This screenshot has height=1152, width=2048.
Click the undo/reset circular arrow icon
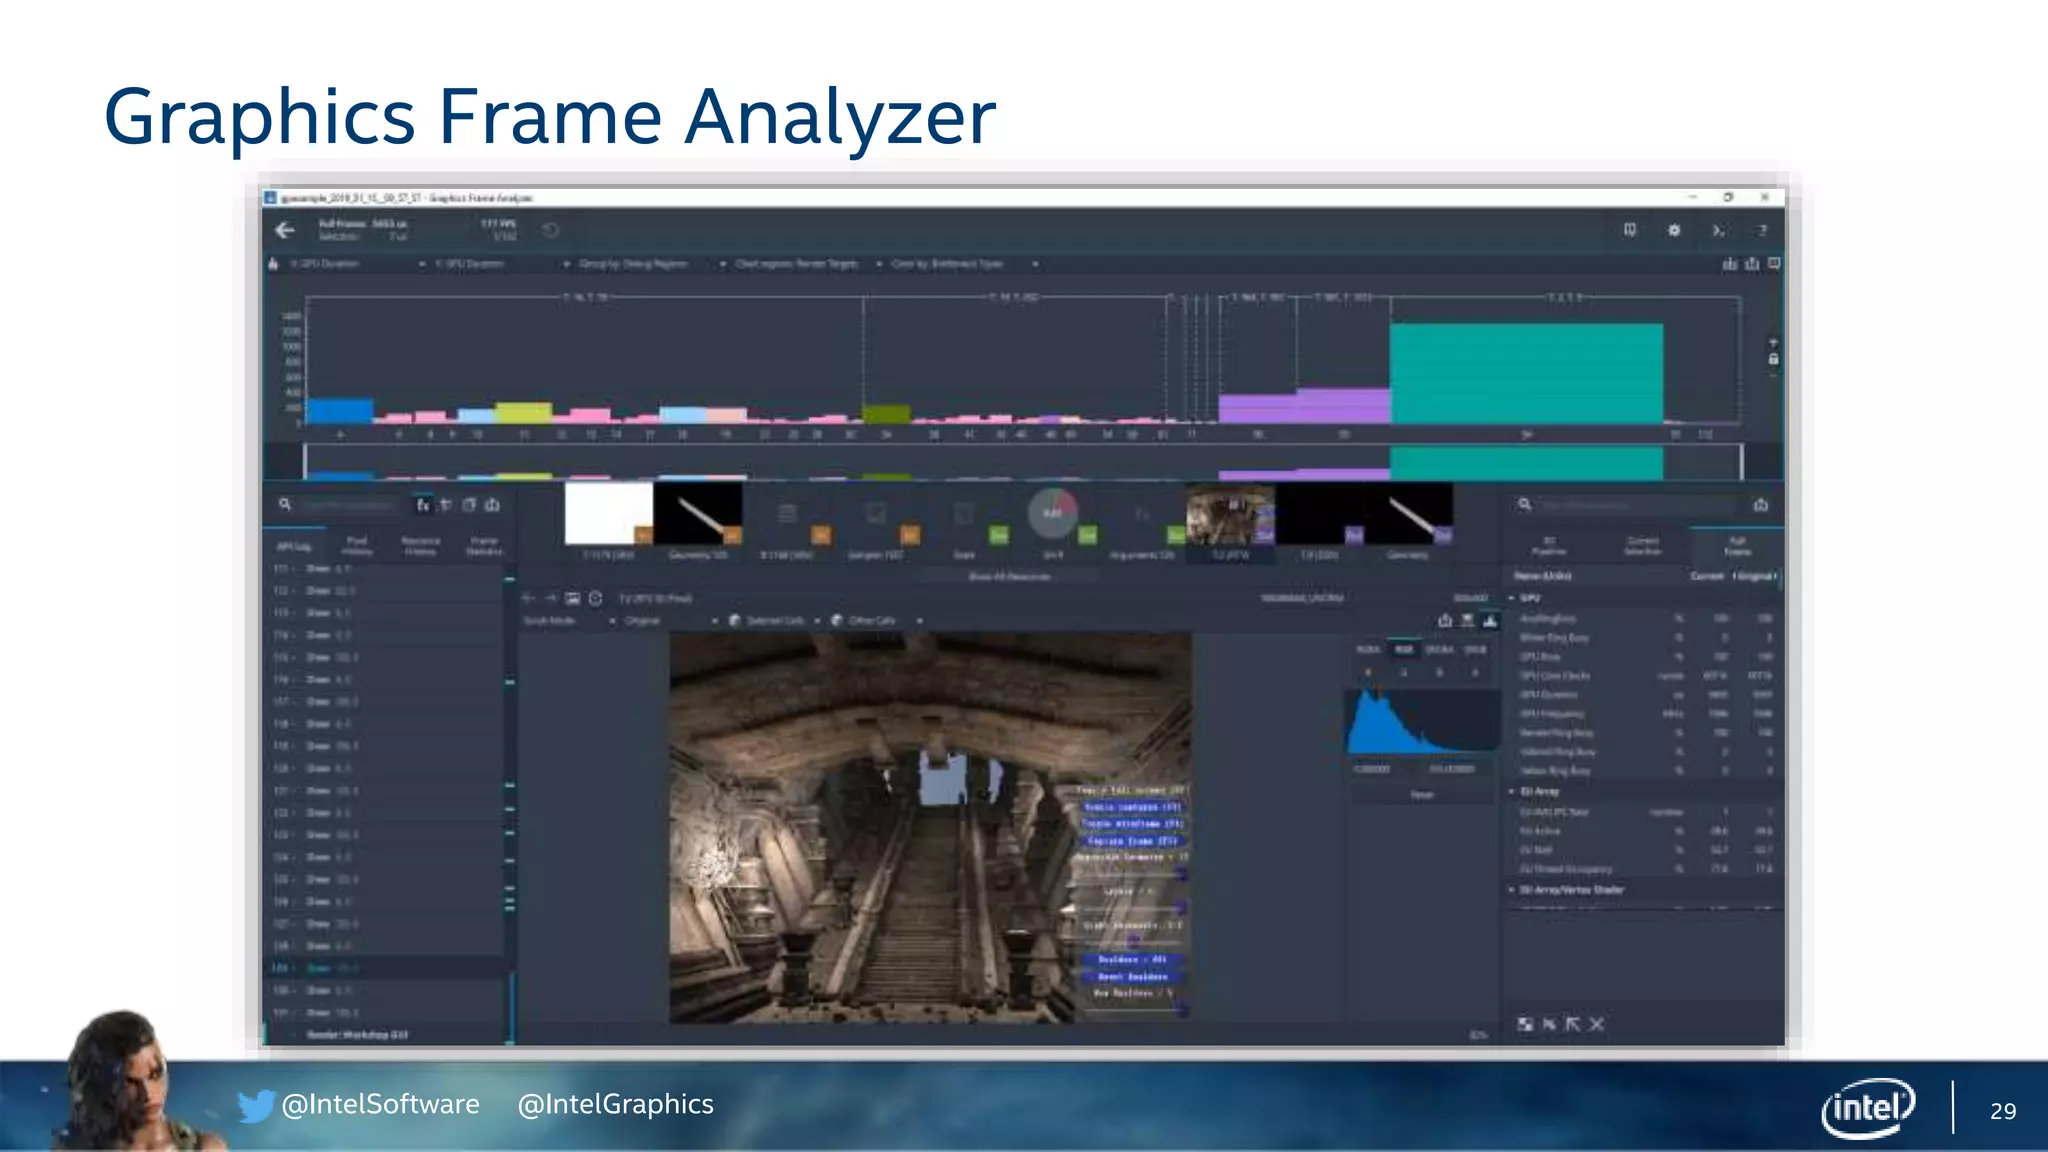(x=550, y=231)
